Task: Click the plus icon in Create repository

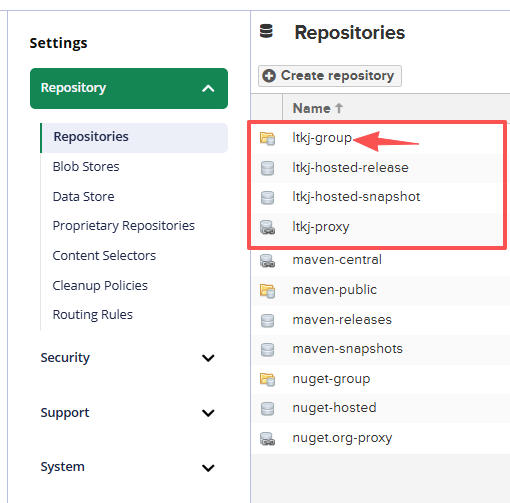Action: click(269, 76)
